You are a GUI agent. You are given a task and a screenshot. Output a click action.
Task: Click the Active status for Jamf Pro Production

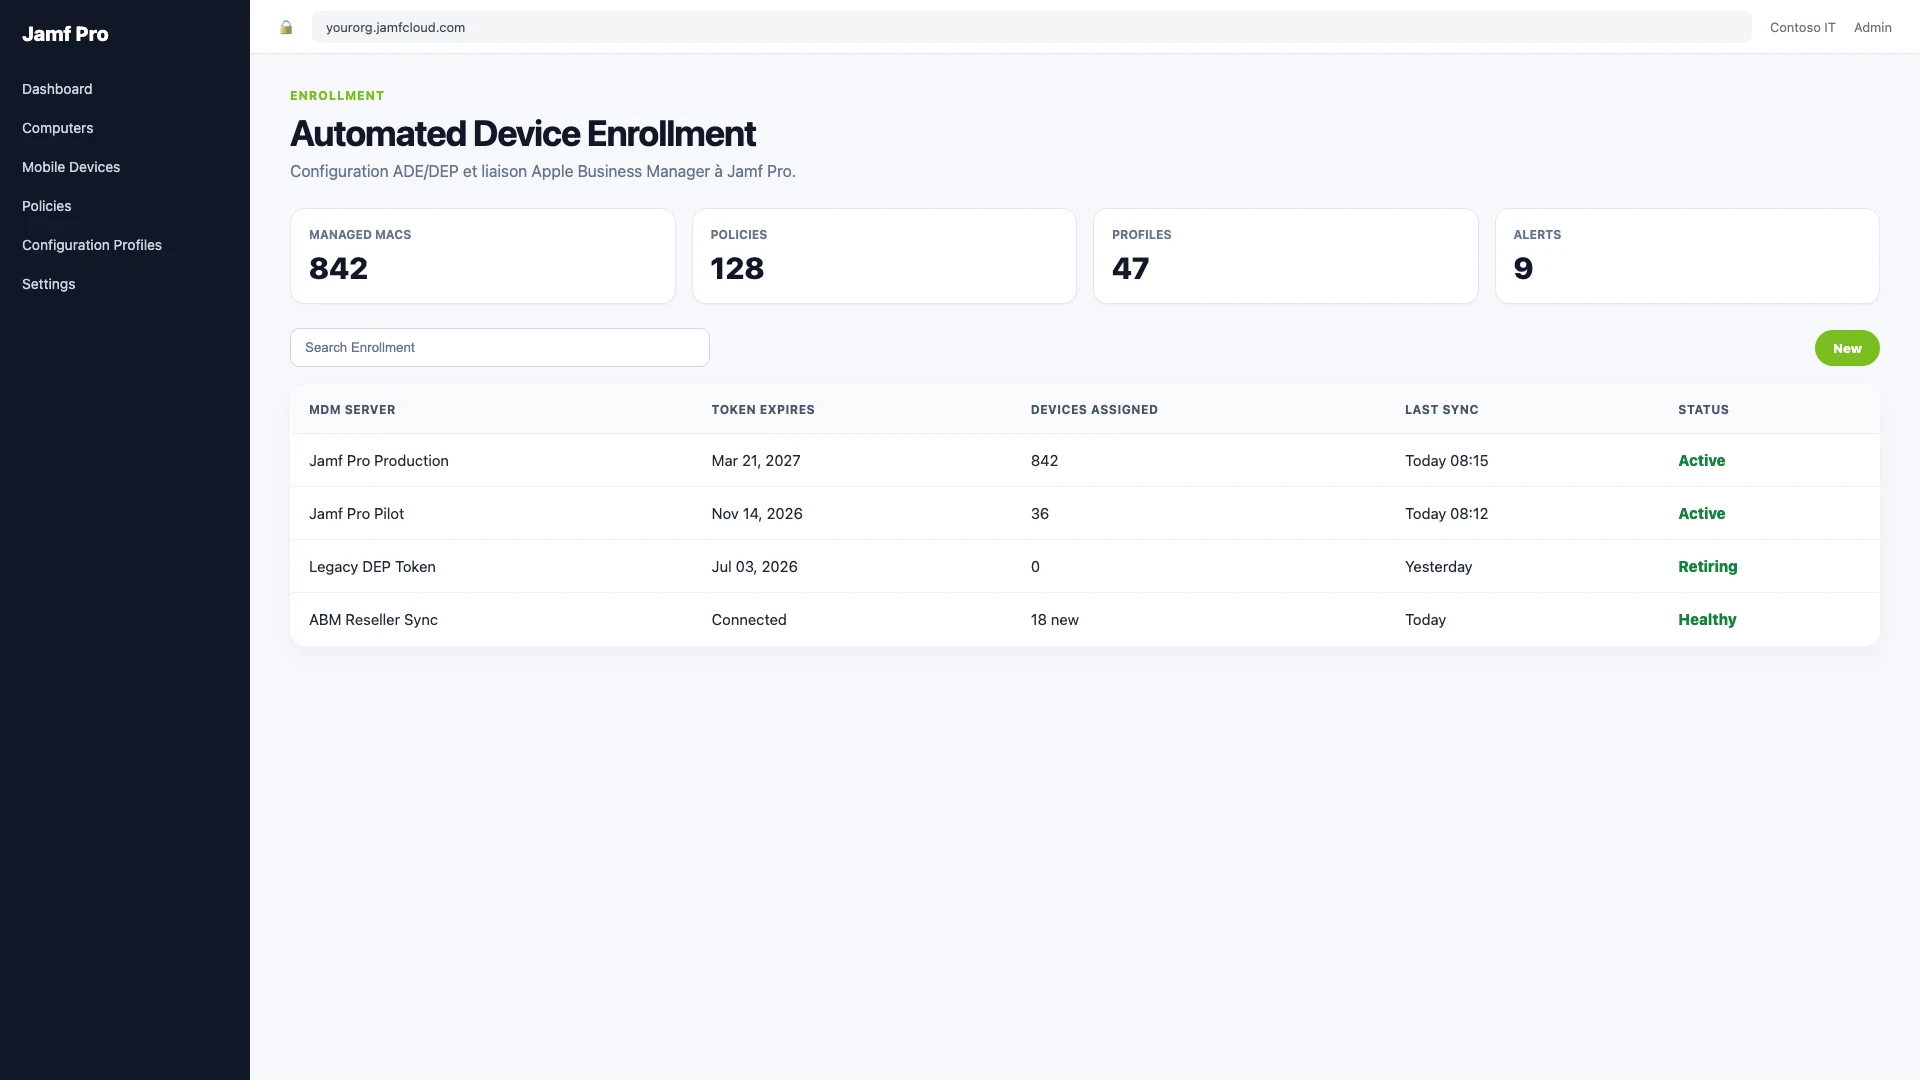coord(1701,461)
